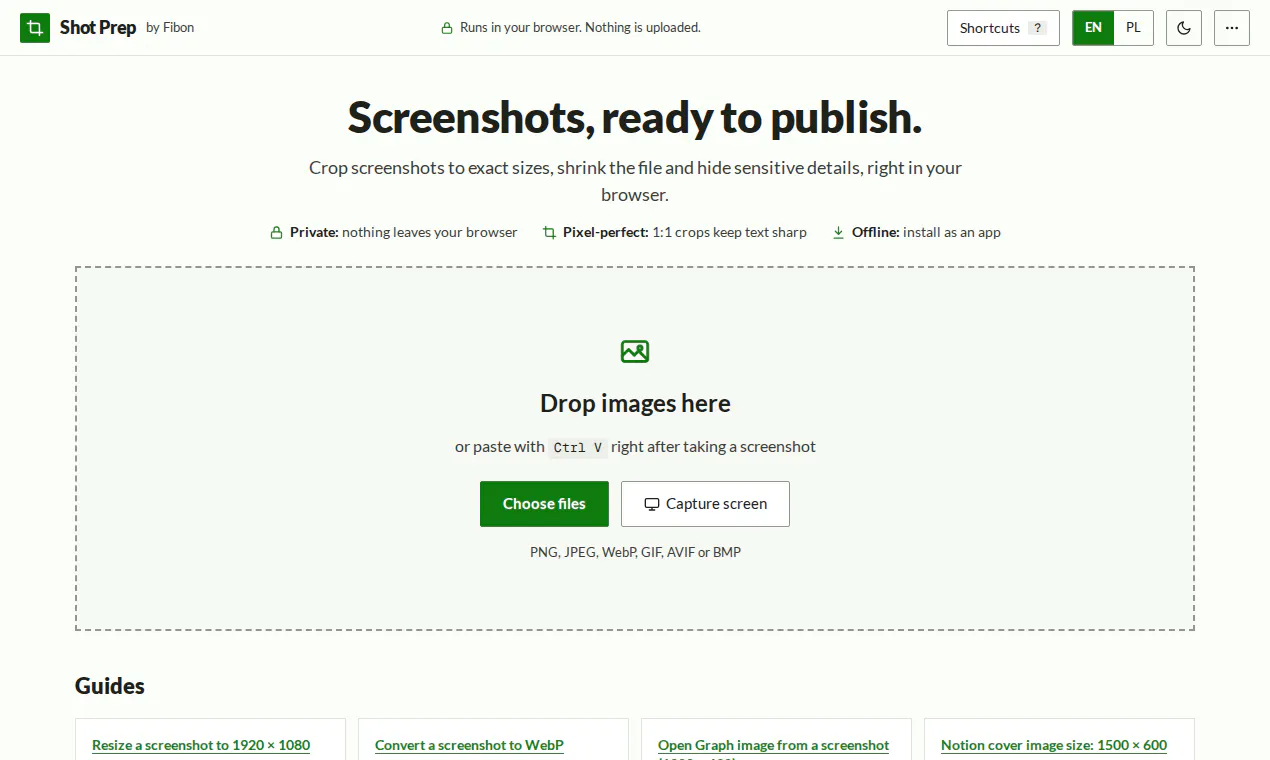Open "Convert a screenshot to WebP" guide
The width and height of the screenshot is (1270, 760).
pyautogui.click(x=469, y=745)
